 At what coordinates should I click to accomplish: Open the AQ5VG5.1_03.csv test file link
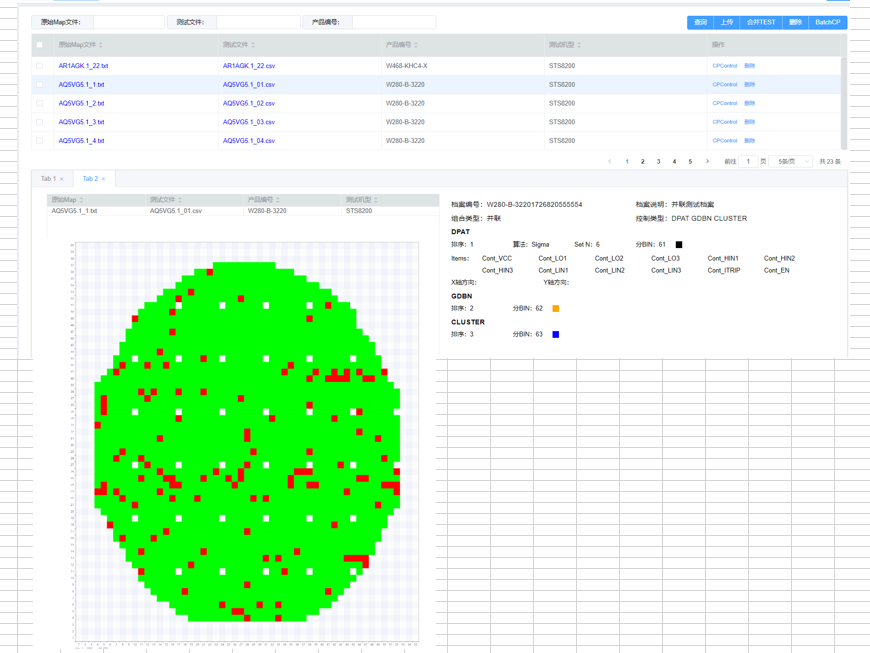(x=248, y=122)
